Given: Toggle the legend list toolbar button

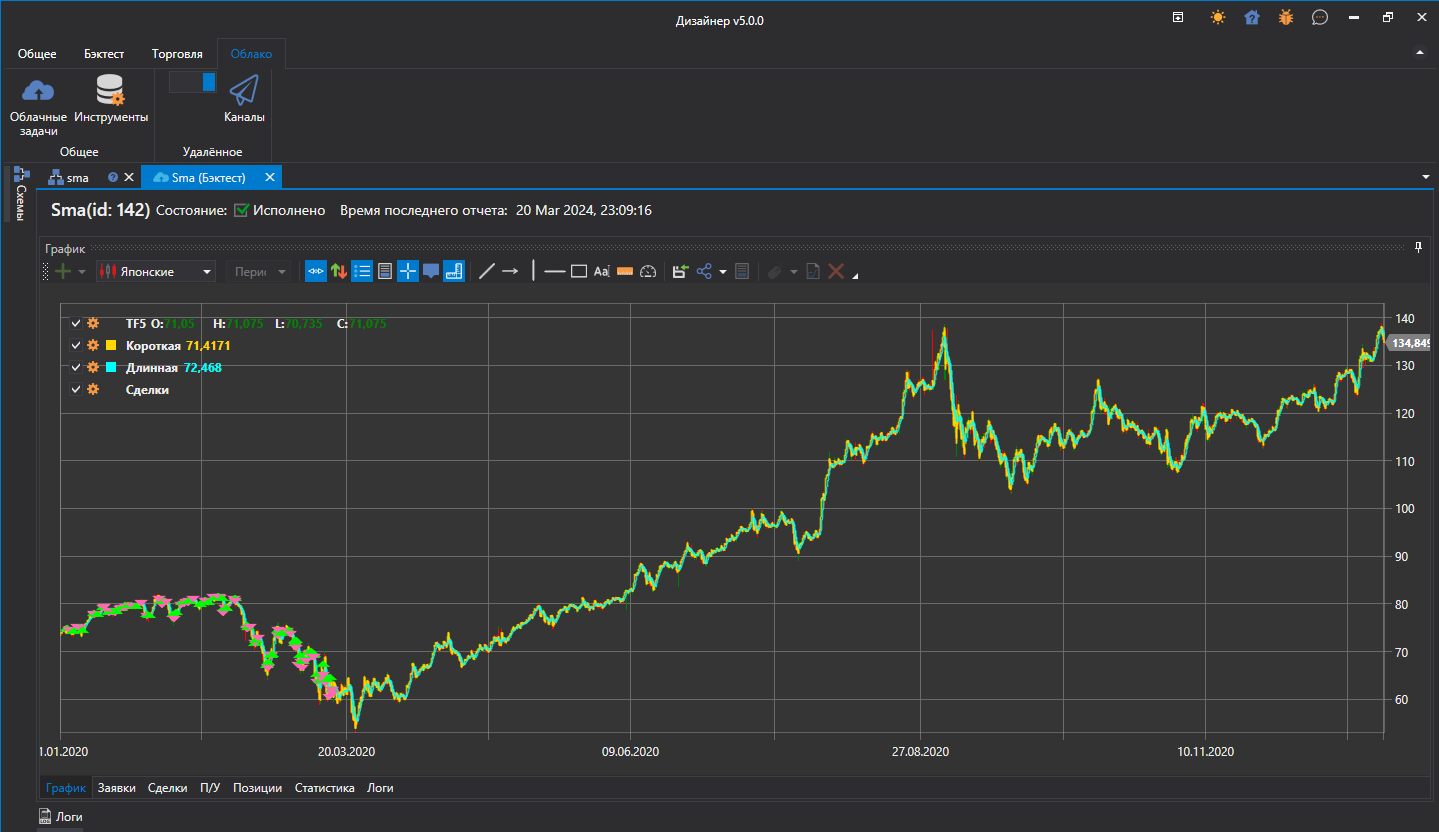Looking at the screenshot, I should (362, 271).
